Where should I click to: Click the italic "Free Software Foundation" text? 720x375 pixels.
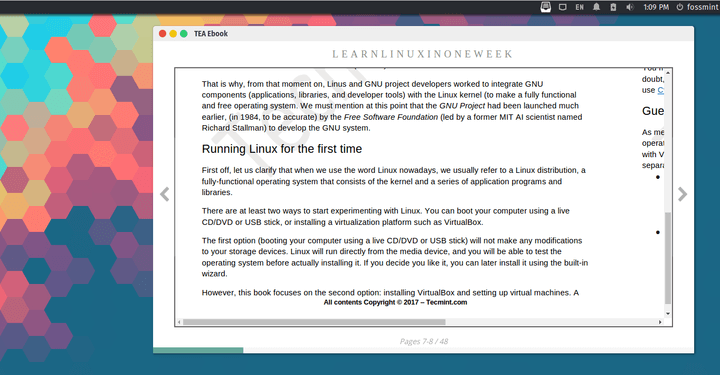(x=391, y=117)
